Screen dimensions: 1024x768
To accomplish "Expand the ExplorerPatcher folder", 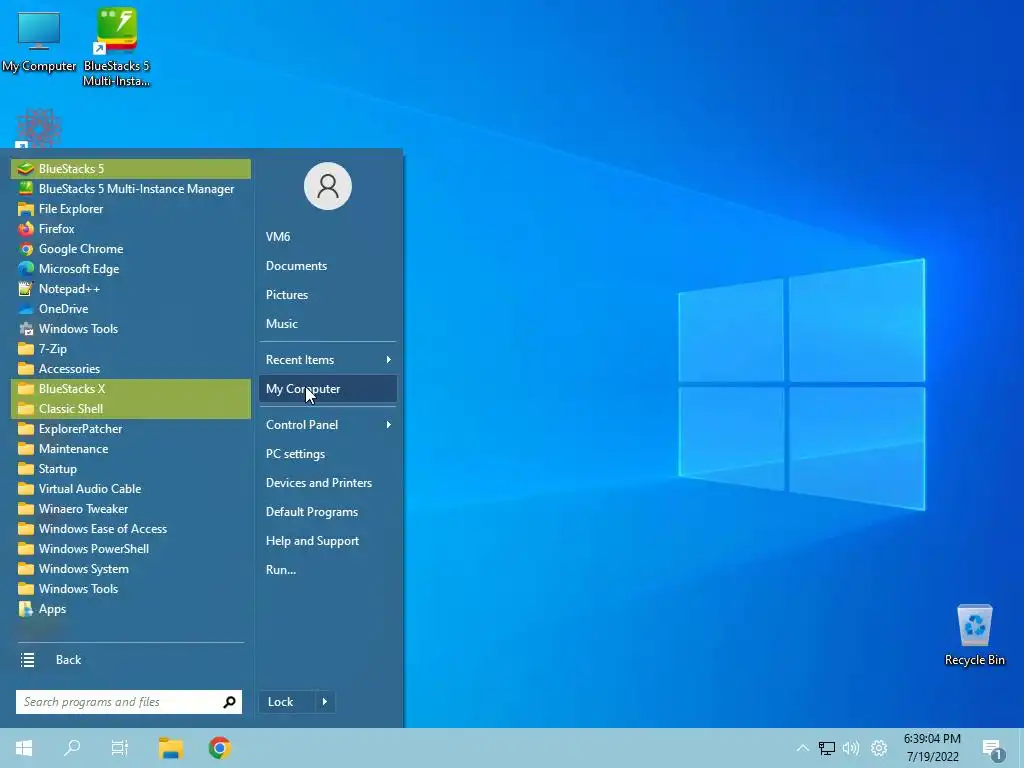I will (x=131, y=429).
